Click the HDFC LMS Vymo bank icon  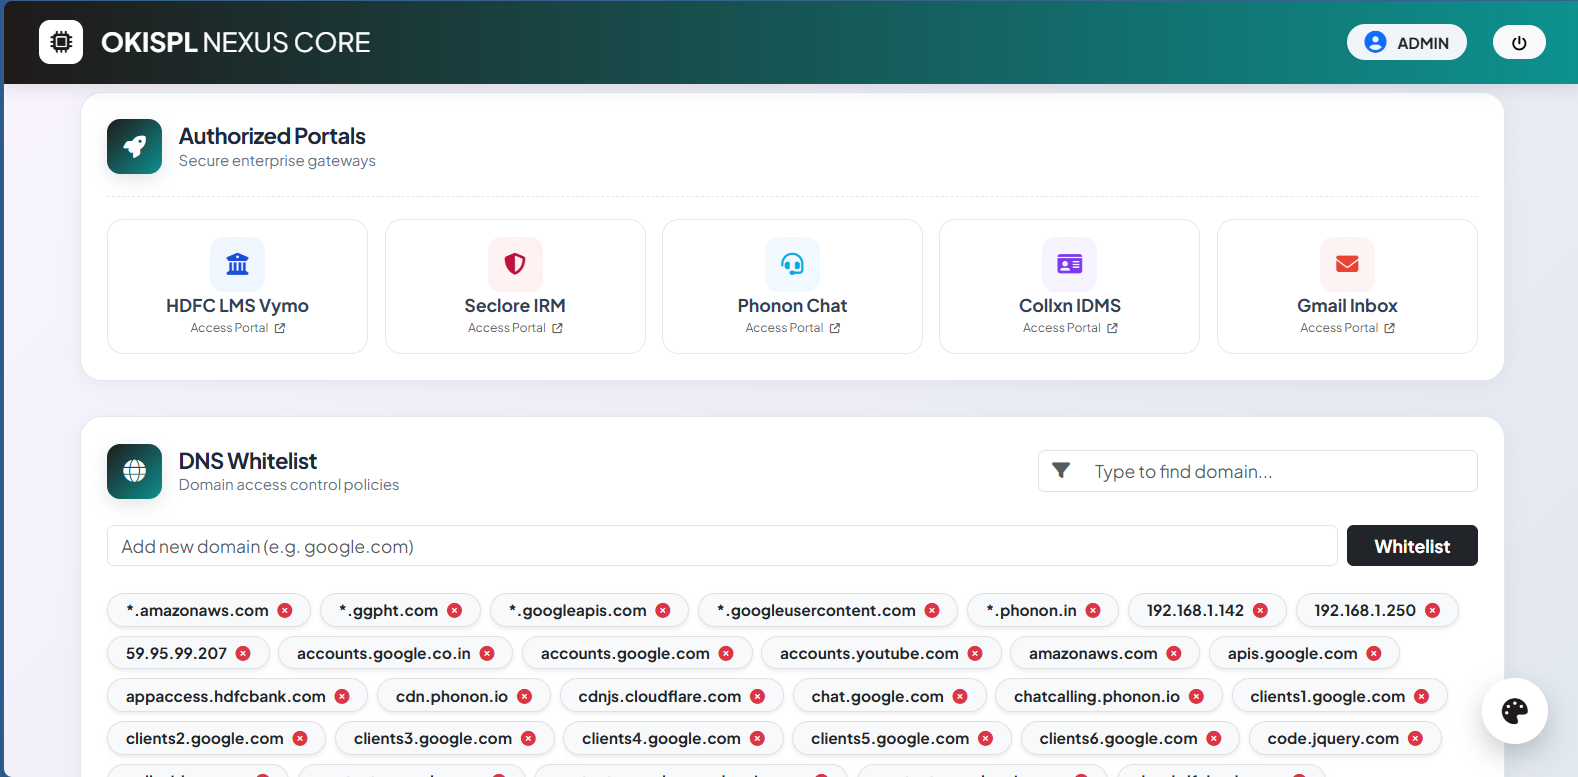pyautogui.click(x=237, y=264)
